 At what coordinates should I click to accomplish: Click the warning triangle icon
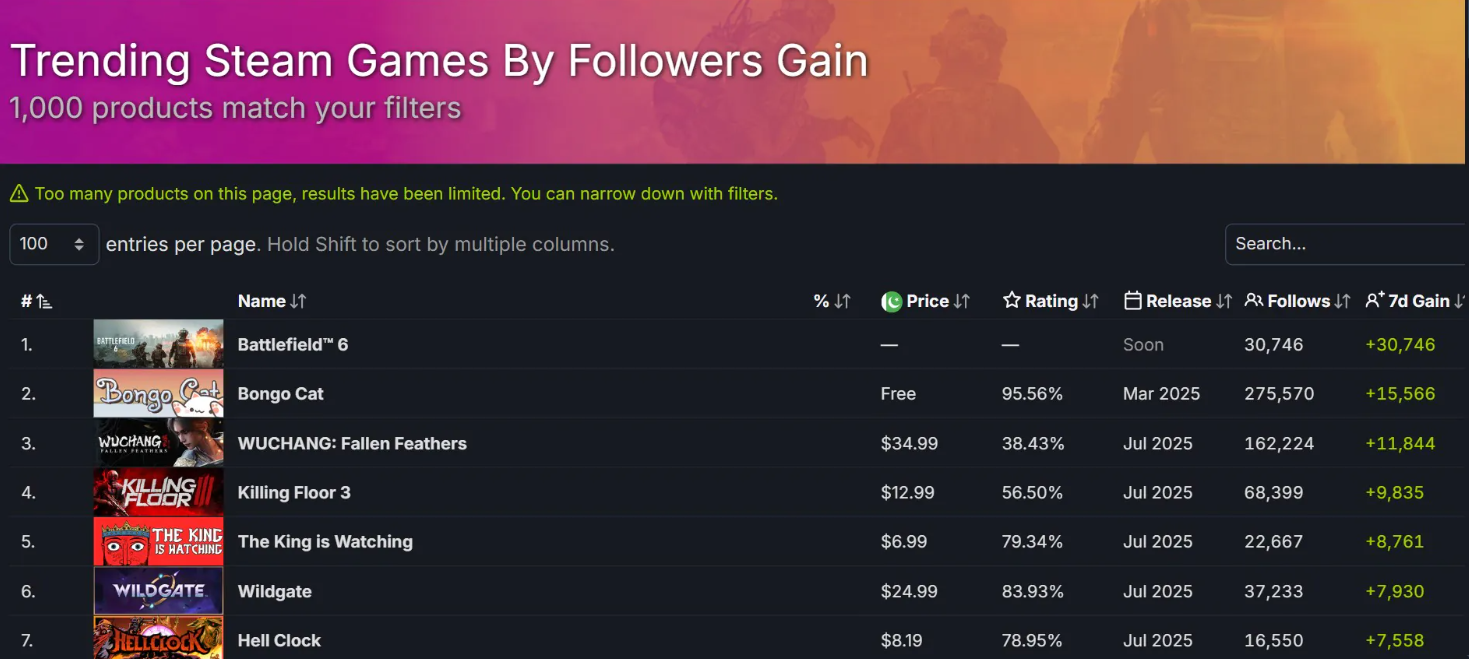point(18,194)
